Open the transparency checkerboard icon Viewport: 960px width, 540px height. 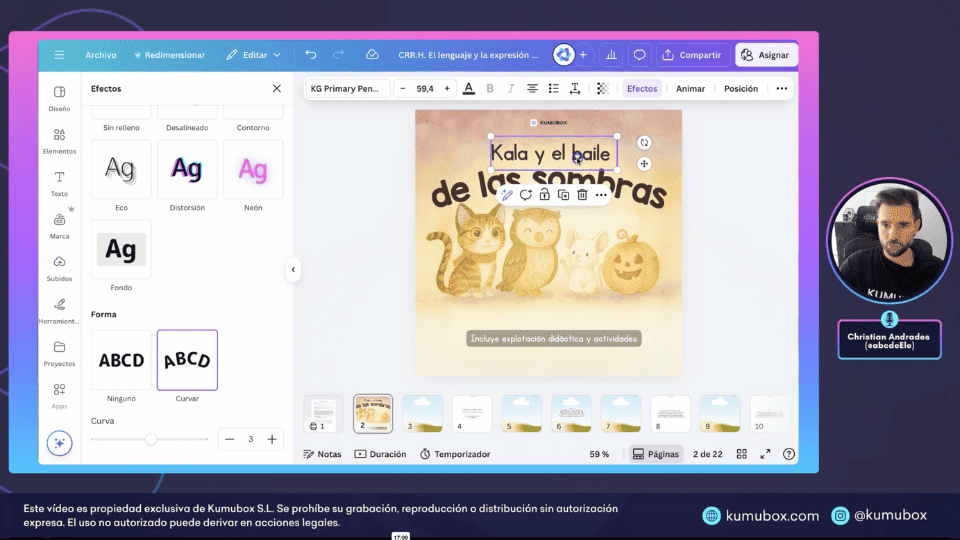tap(602, 88)
